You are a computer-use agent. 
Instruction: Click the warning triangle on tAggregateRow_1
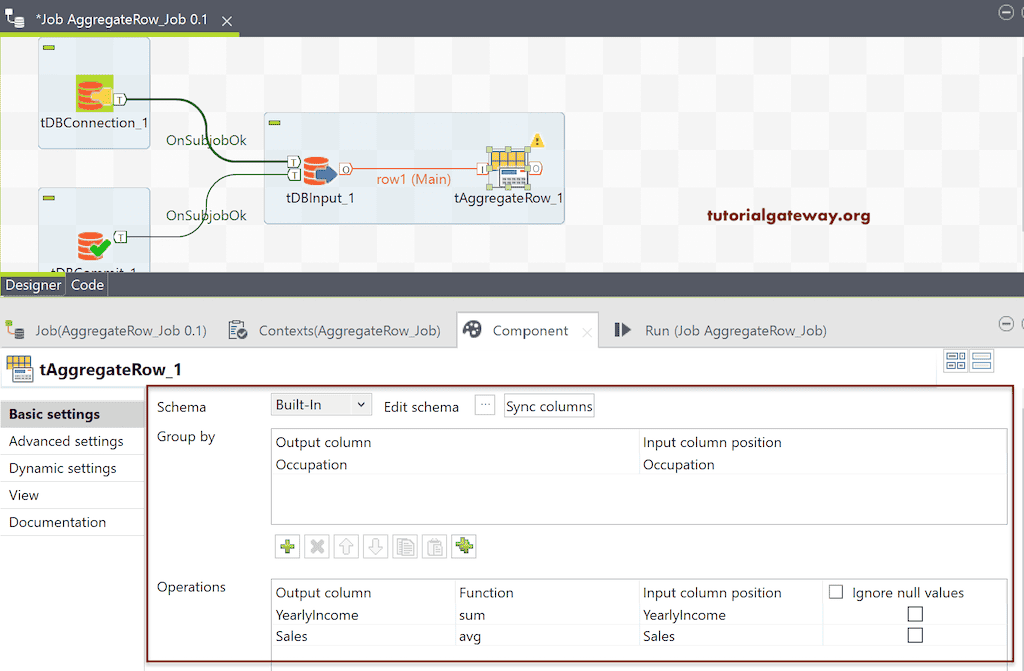[x=537, y=140]
